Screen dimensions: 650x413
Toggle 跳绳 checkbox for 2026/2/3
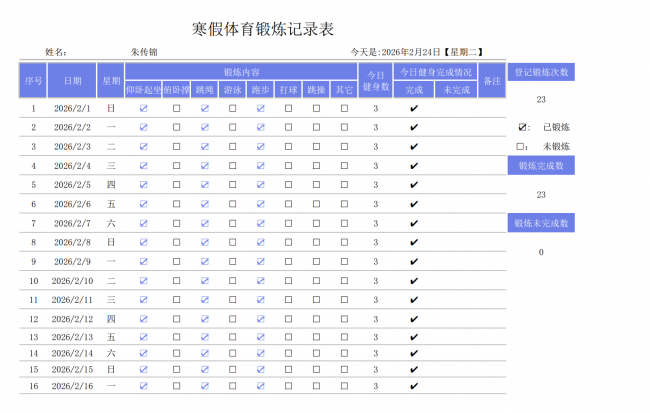click(x=205, y=146)
